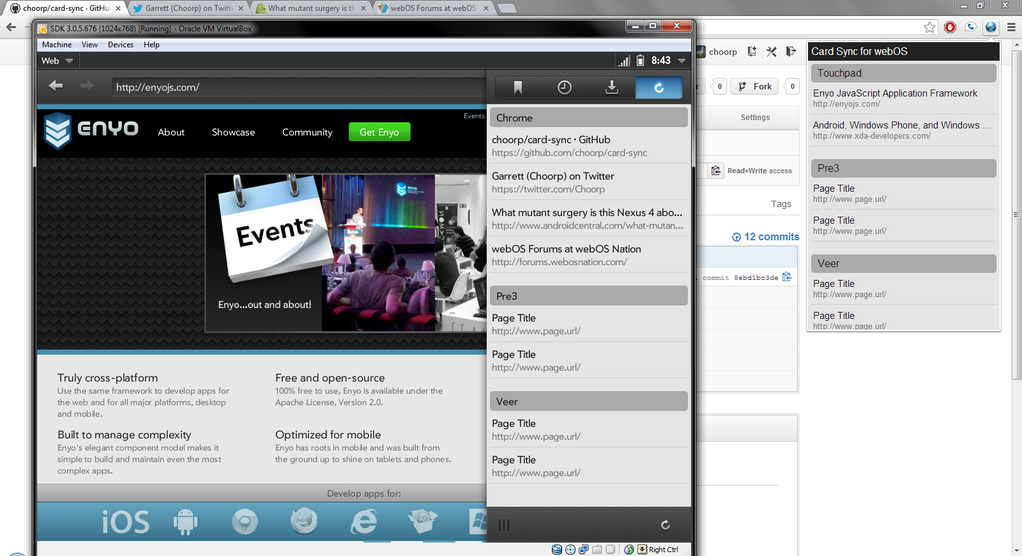The height and width of the screenshot is (556, 1022).
Task: Open the Machine menu in VirtualBox
Action: pos(56,45)
